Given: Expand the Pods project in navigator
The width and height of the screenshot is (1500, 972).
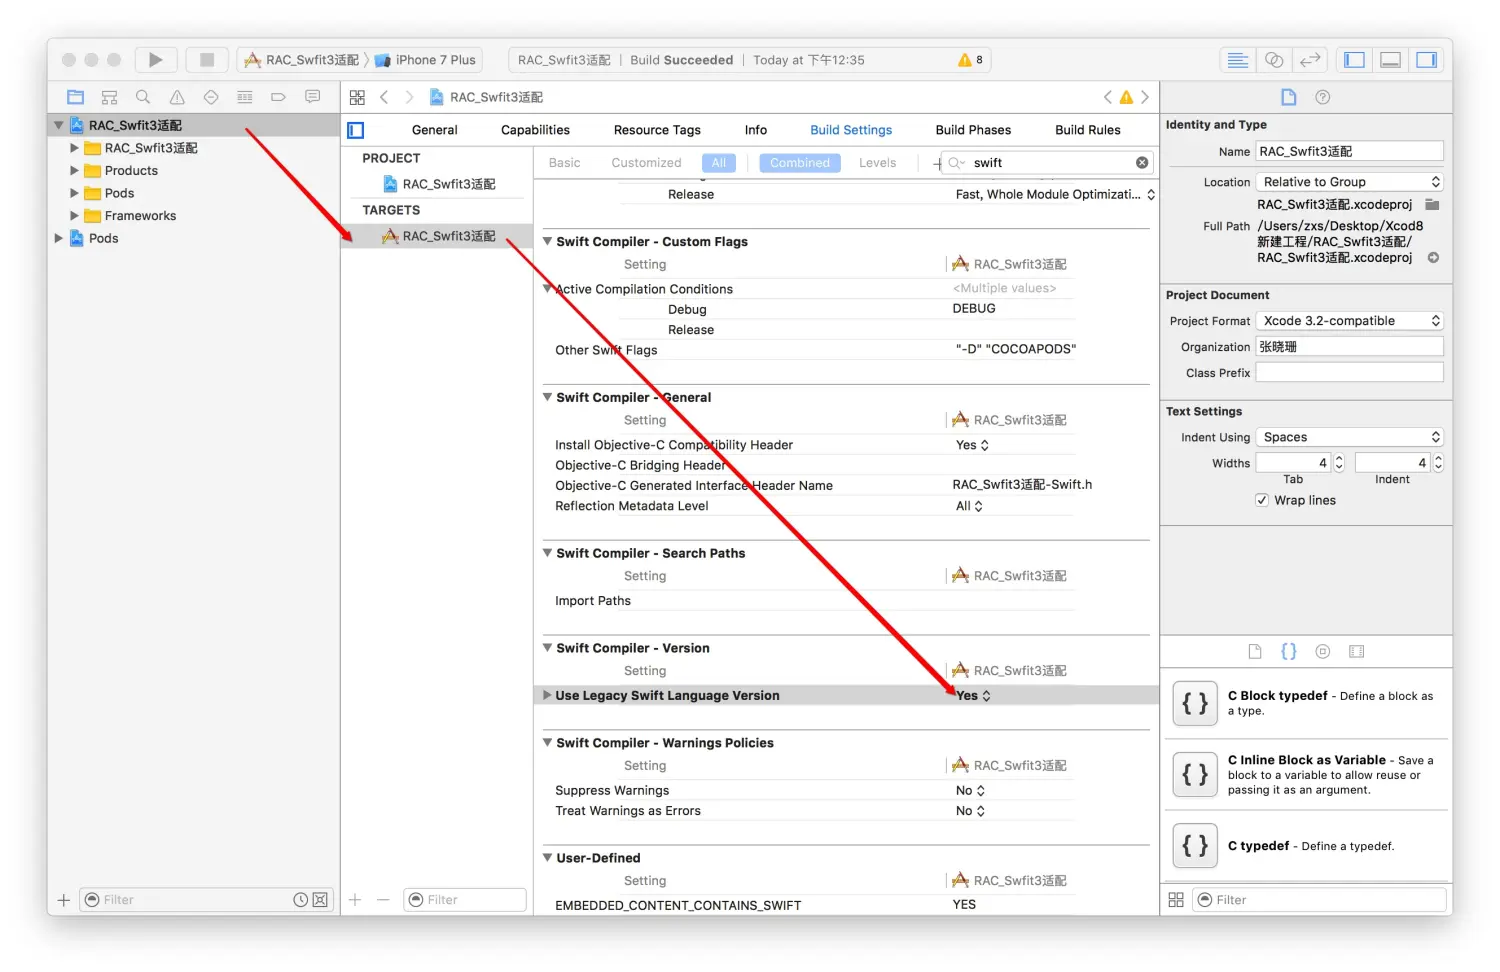Looking at the screenshot, I should coord(58,238).
